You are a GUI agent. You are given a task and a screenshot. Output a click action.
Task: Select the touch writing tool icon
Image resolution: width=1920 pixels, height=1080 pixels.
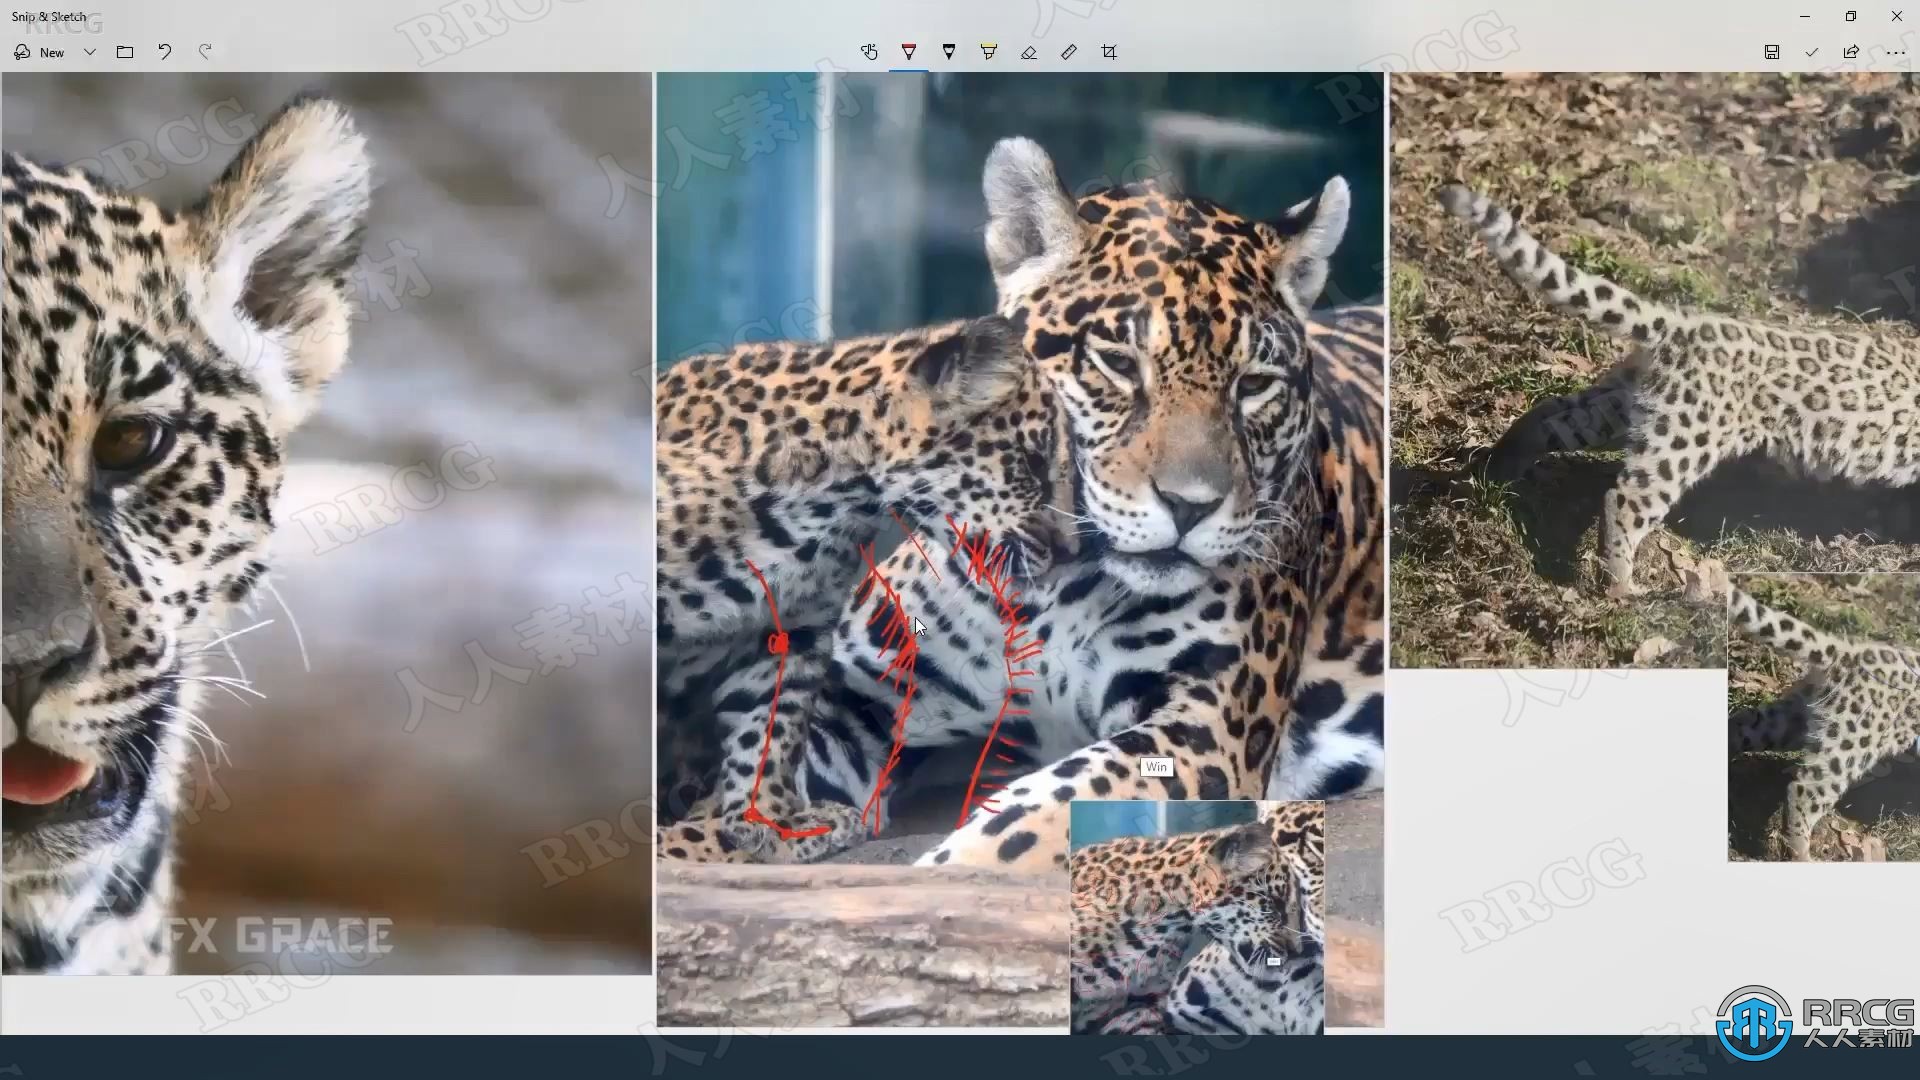[x=869, y=51]
